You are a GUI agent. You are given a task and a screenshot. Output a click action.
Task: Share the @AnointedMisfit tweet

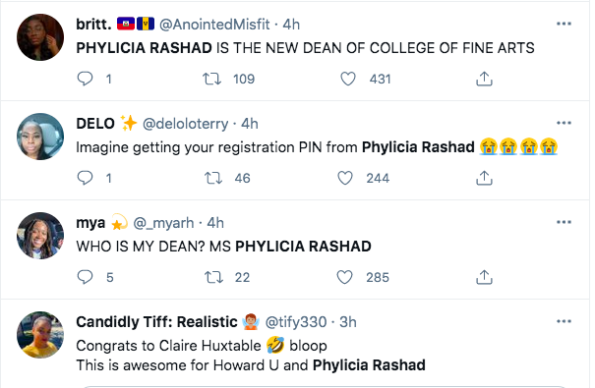(484, 79)
